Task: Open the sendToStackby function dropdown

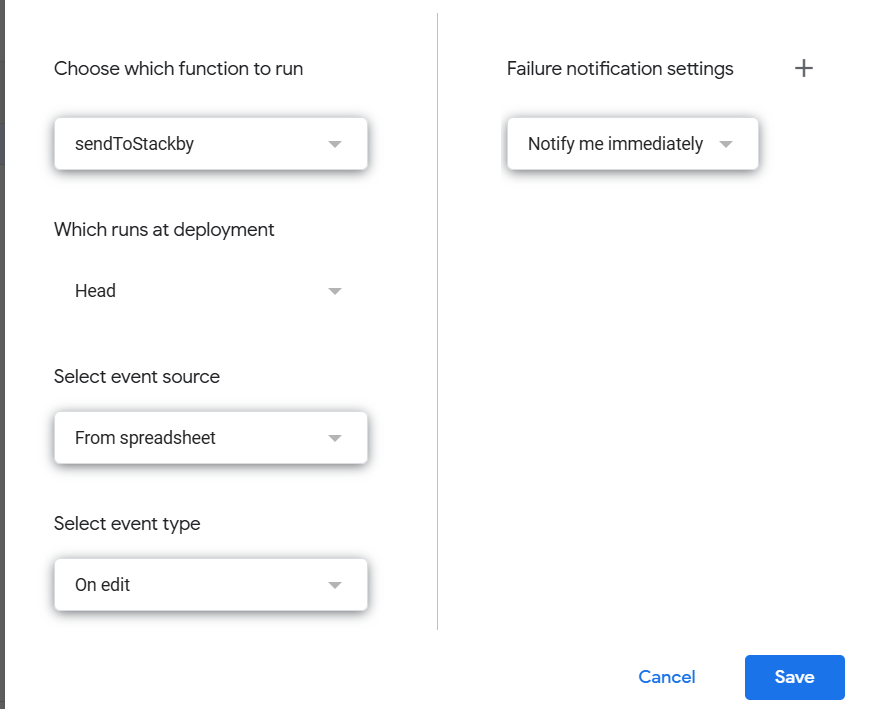Action: (x=211, y=144)
